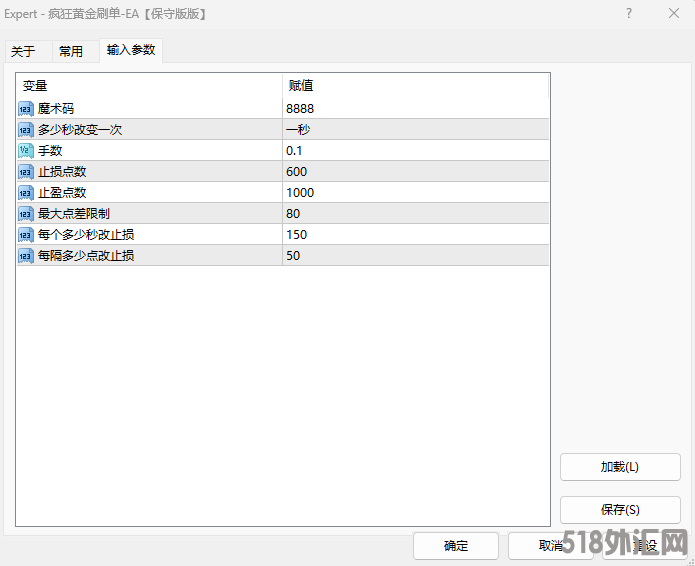Select the 每隔多少点改止损 variable name
695x566 pixels.
pos(86,256)
